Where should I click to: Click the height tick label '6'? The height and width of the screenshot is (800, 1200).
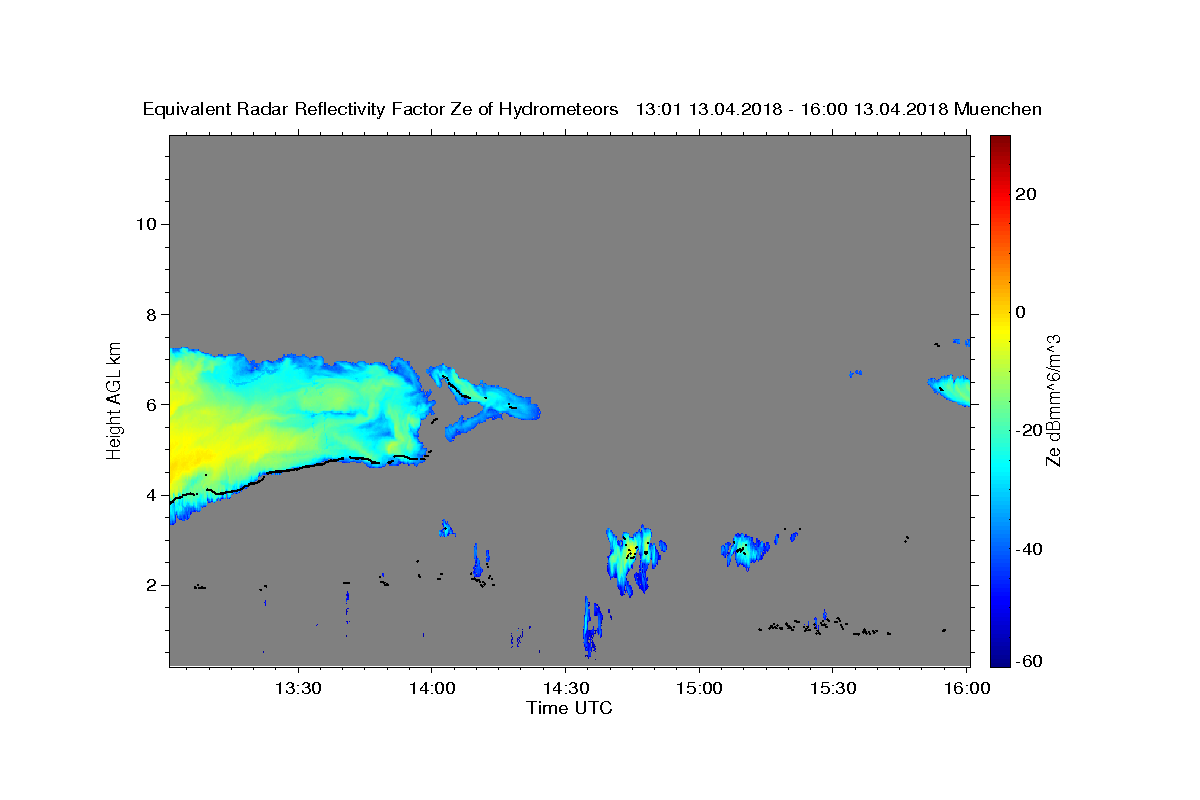tap(150, 405)
